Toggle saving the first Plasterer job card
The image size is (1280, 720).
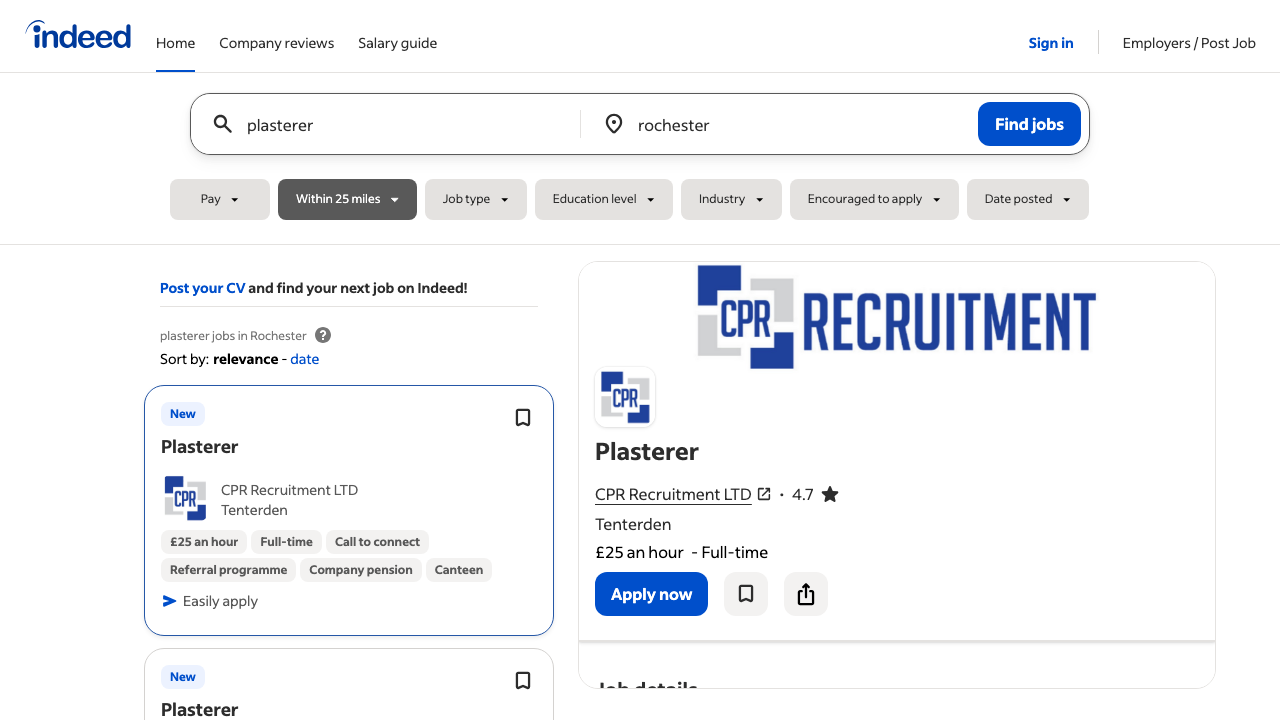point(522,417)
